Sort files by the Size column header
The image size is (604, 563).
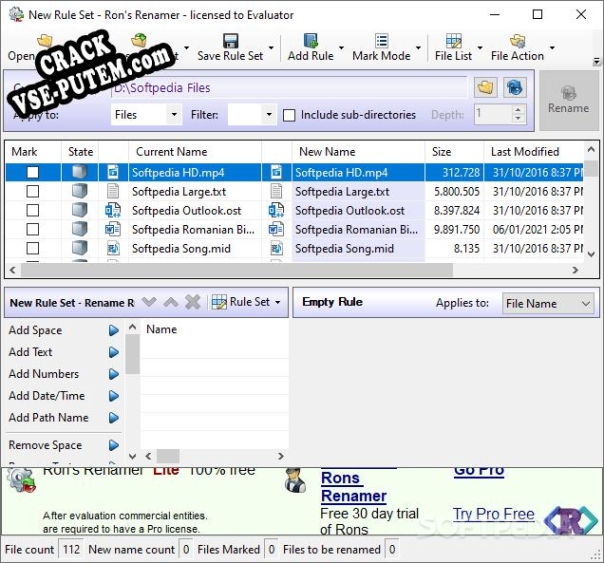click(x=441, y=152)
